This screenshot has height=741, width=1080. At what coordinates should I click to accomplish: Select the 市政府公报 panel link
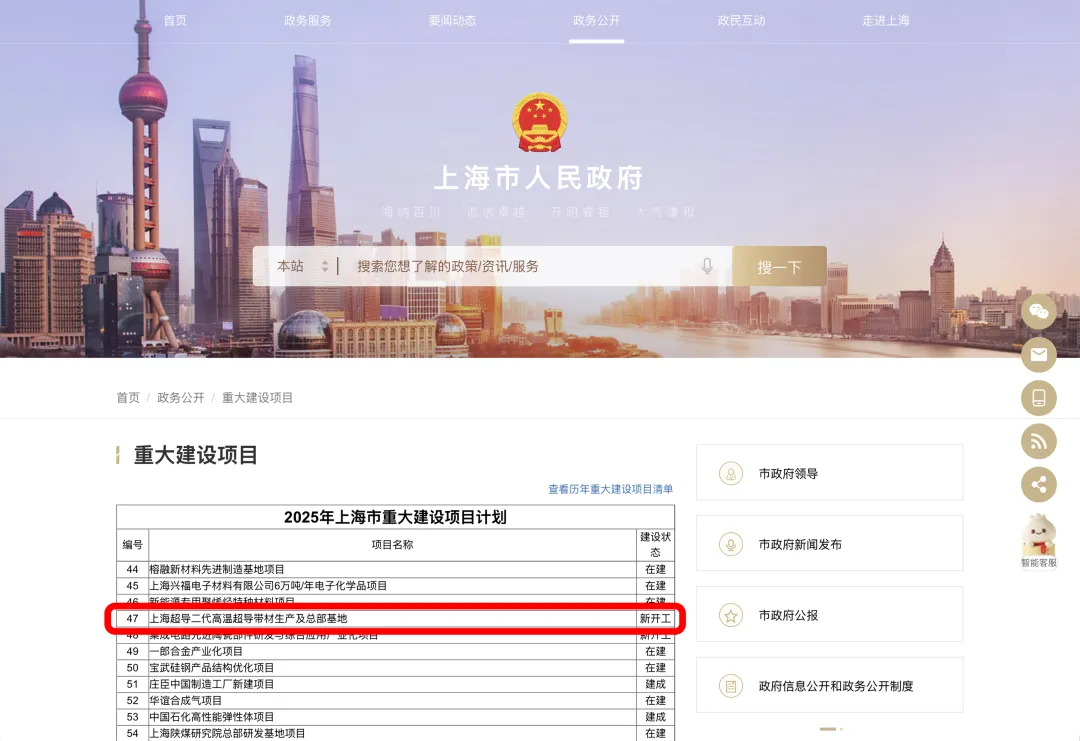(x=829, y=615)
